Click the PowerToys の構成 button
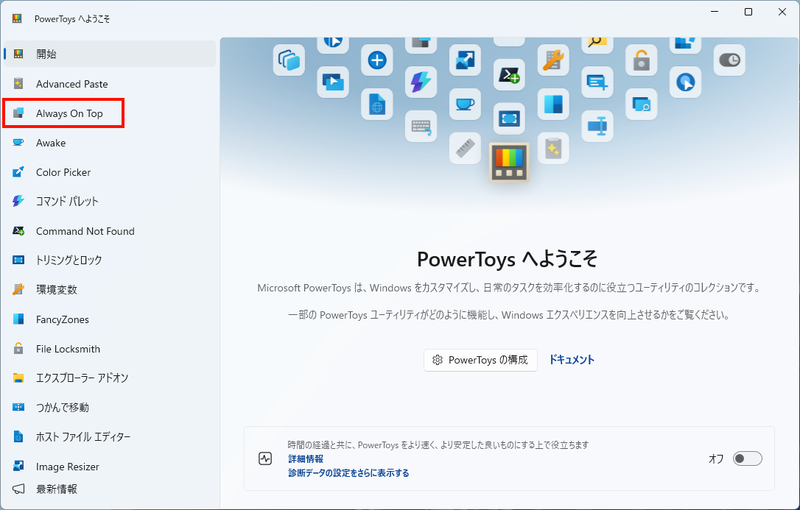The height and width of the screenshot is (510, 800). tap(480, 360)
